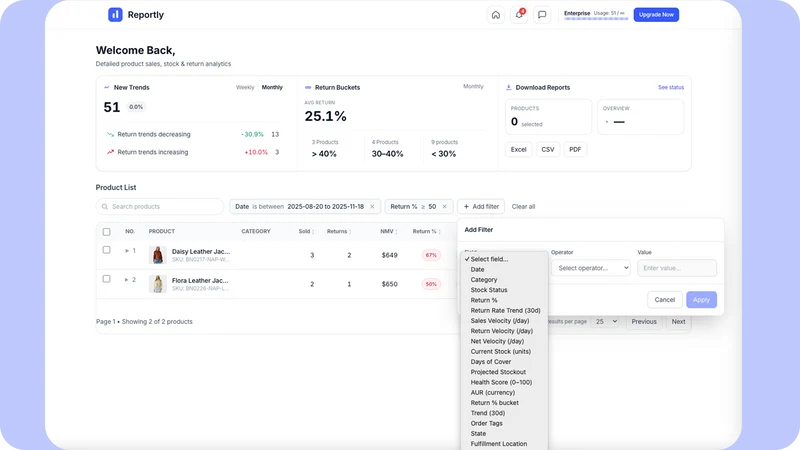800x450 pixels.
Task: Click the '> 40%' return bucket
Action: click(324, 154)
